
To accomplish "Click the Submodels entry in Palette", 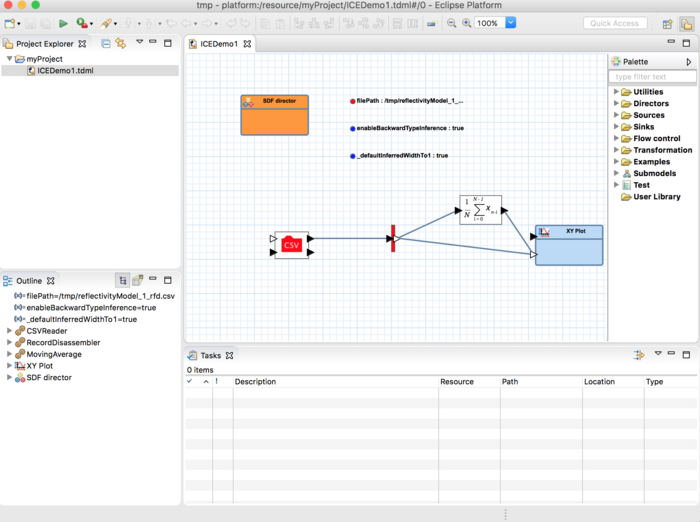I will (649, 173).
